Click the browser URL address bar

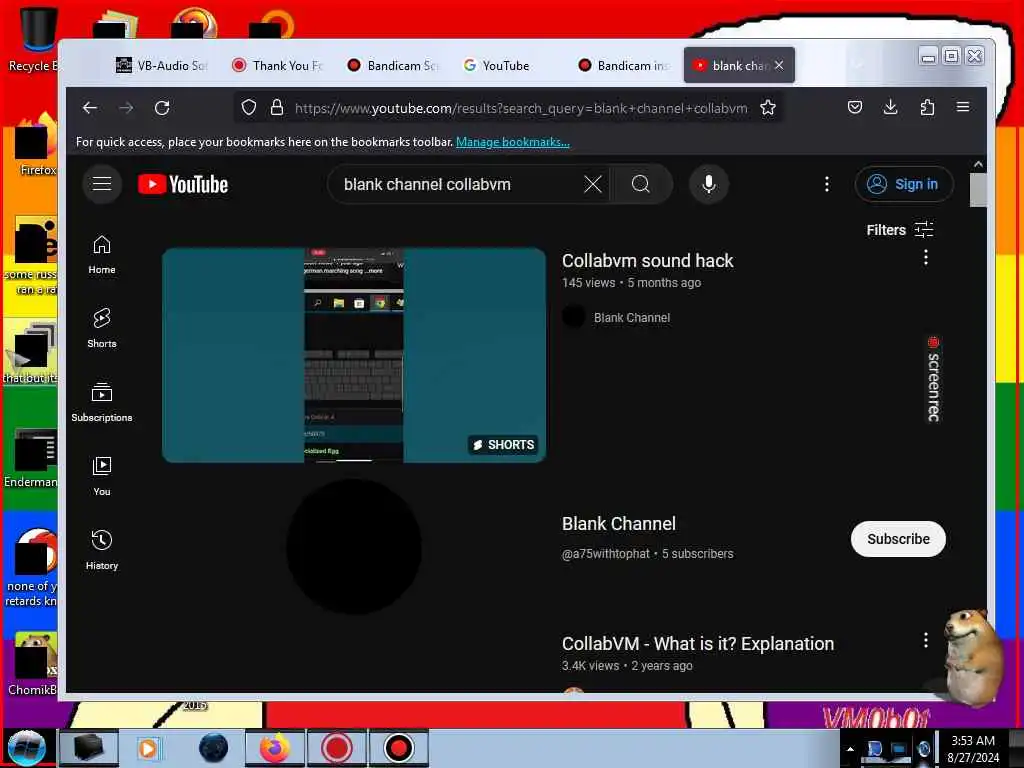520,108
